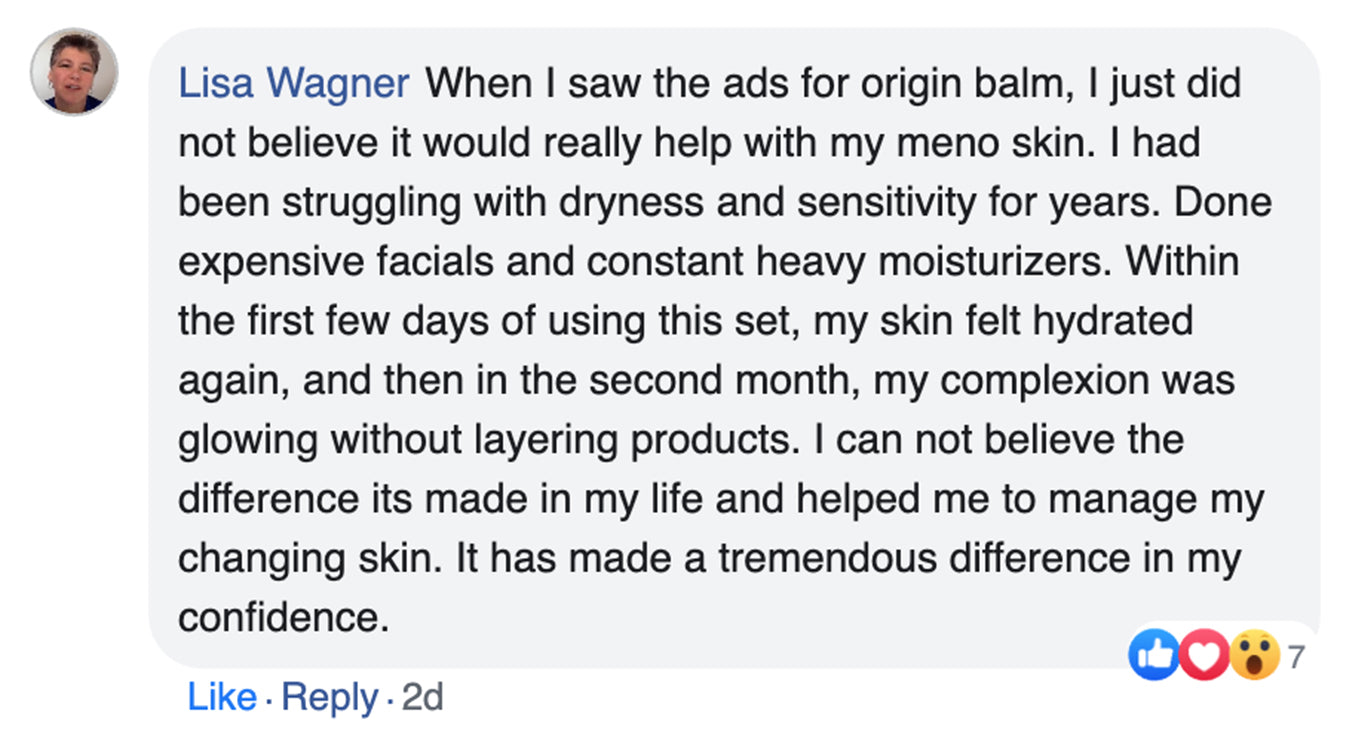Click the red heart reaction icon
The width and height of the screenshot is (1350, 741).
(1204, 656)
